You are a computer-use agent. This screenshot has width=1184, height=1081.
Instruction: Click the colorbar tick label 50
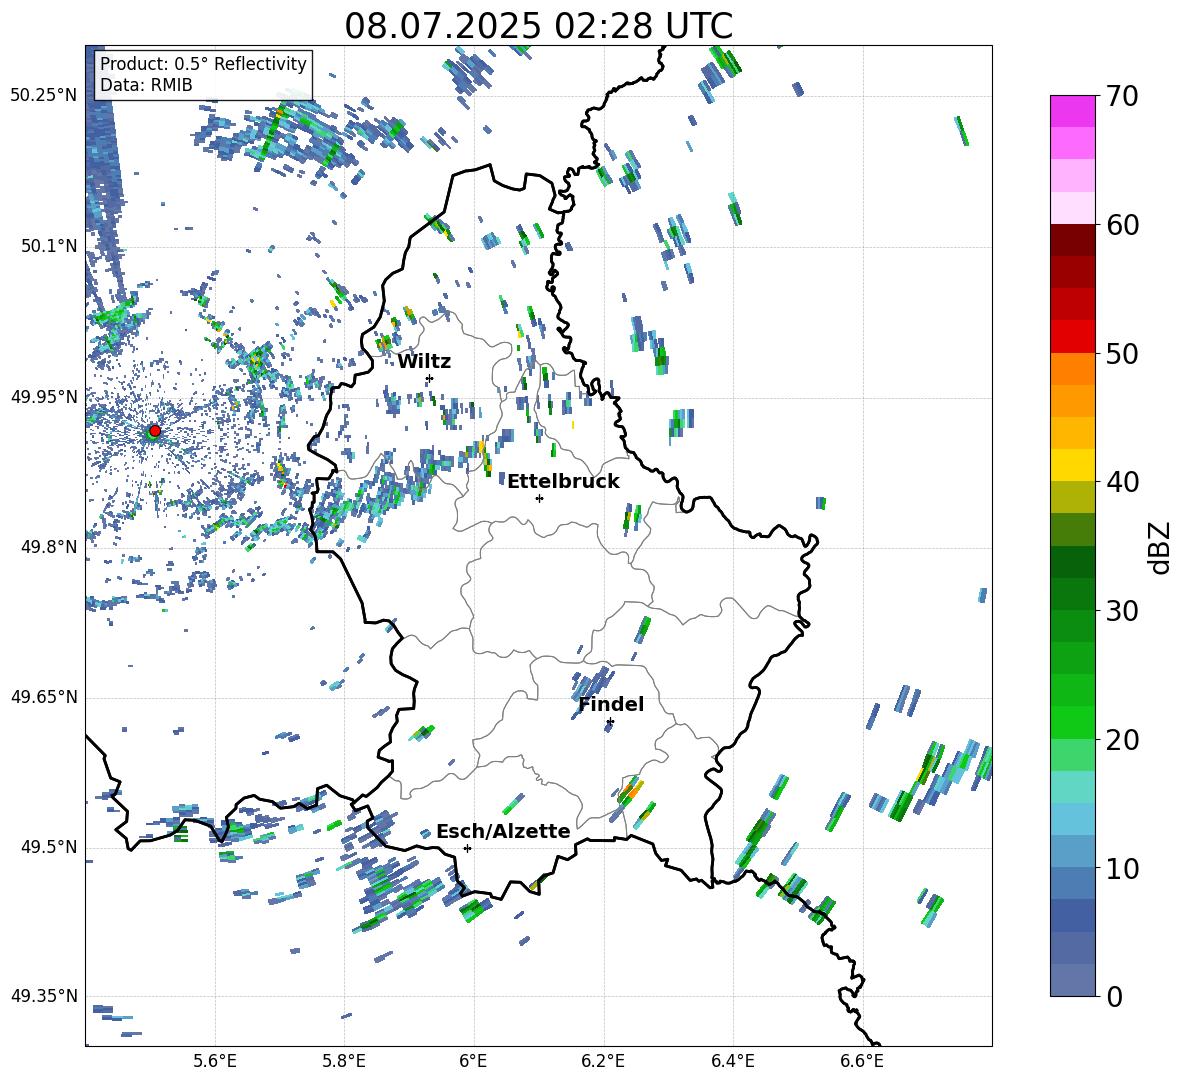(1122, 354)
